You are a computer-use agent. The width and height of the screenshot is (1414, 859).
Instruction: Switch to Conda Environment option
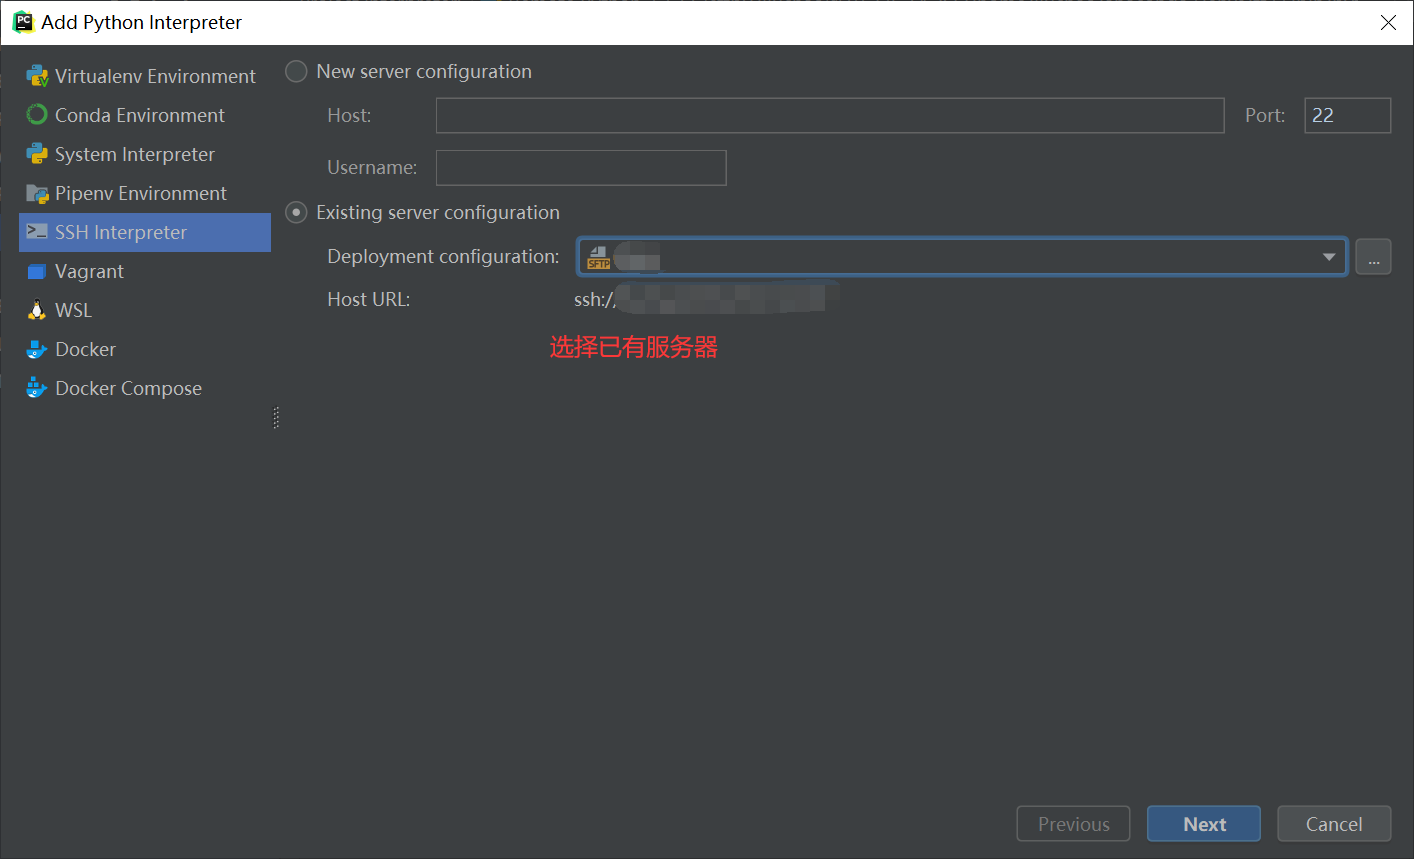(x=145, y=115)
